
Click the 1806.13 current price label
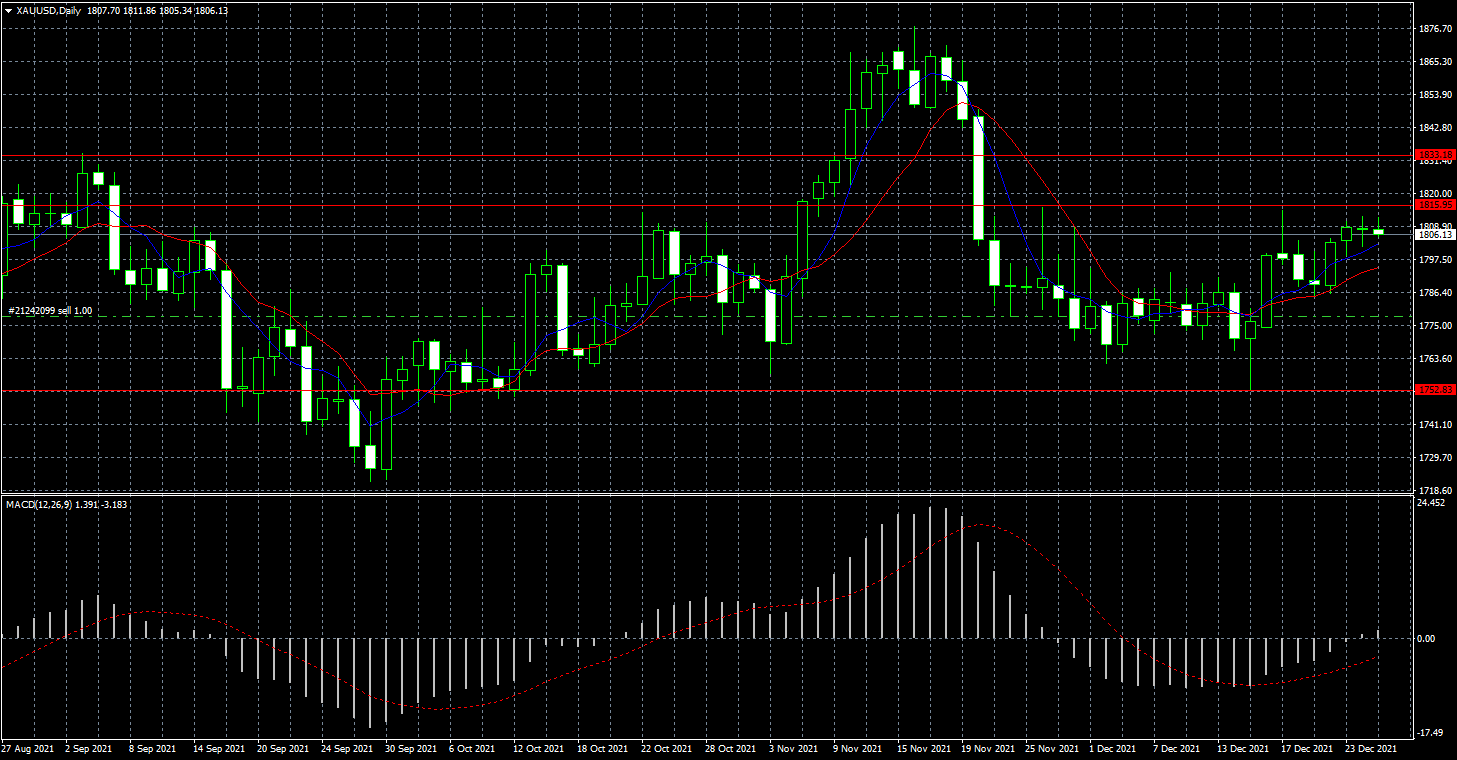point(1435,235)
